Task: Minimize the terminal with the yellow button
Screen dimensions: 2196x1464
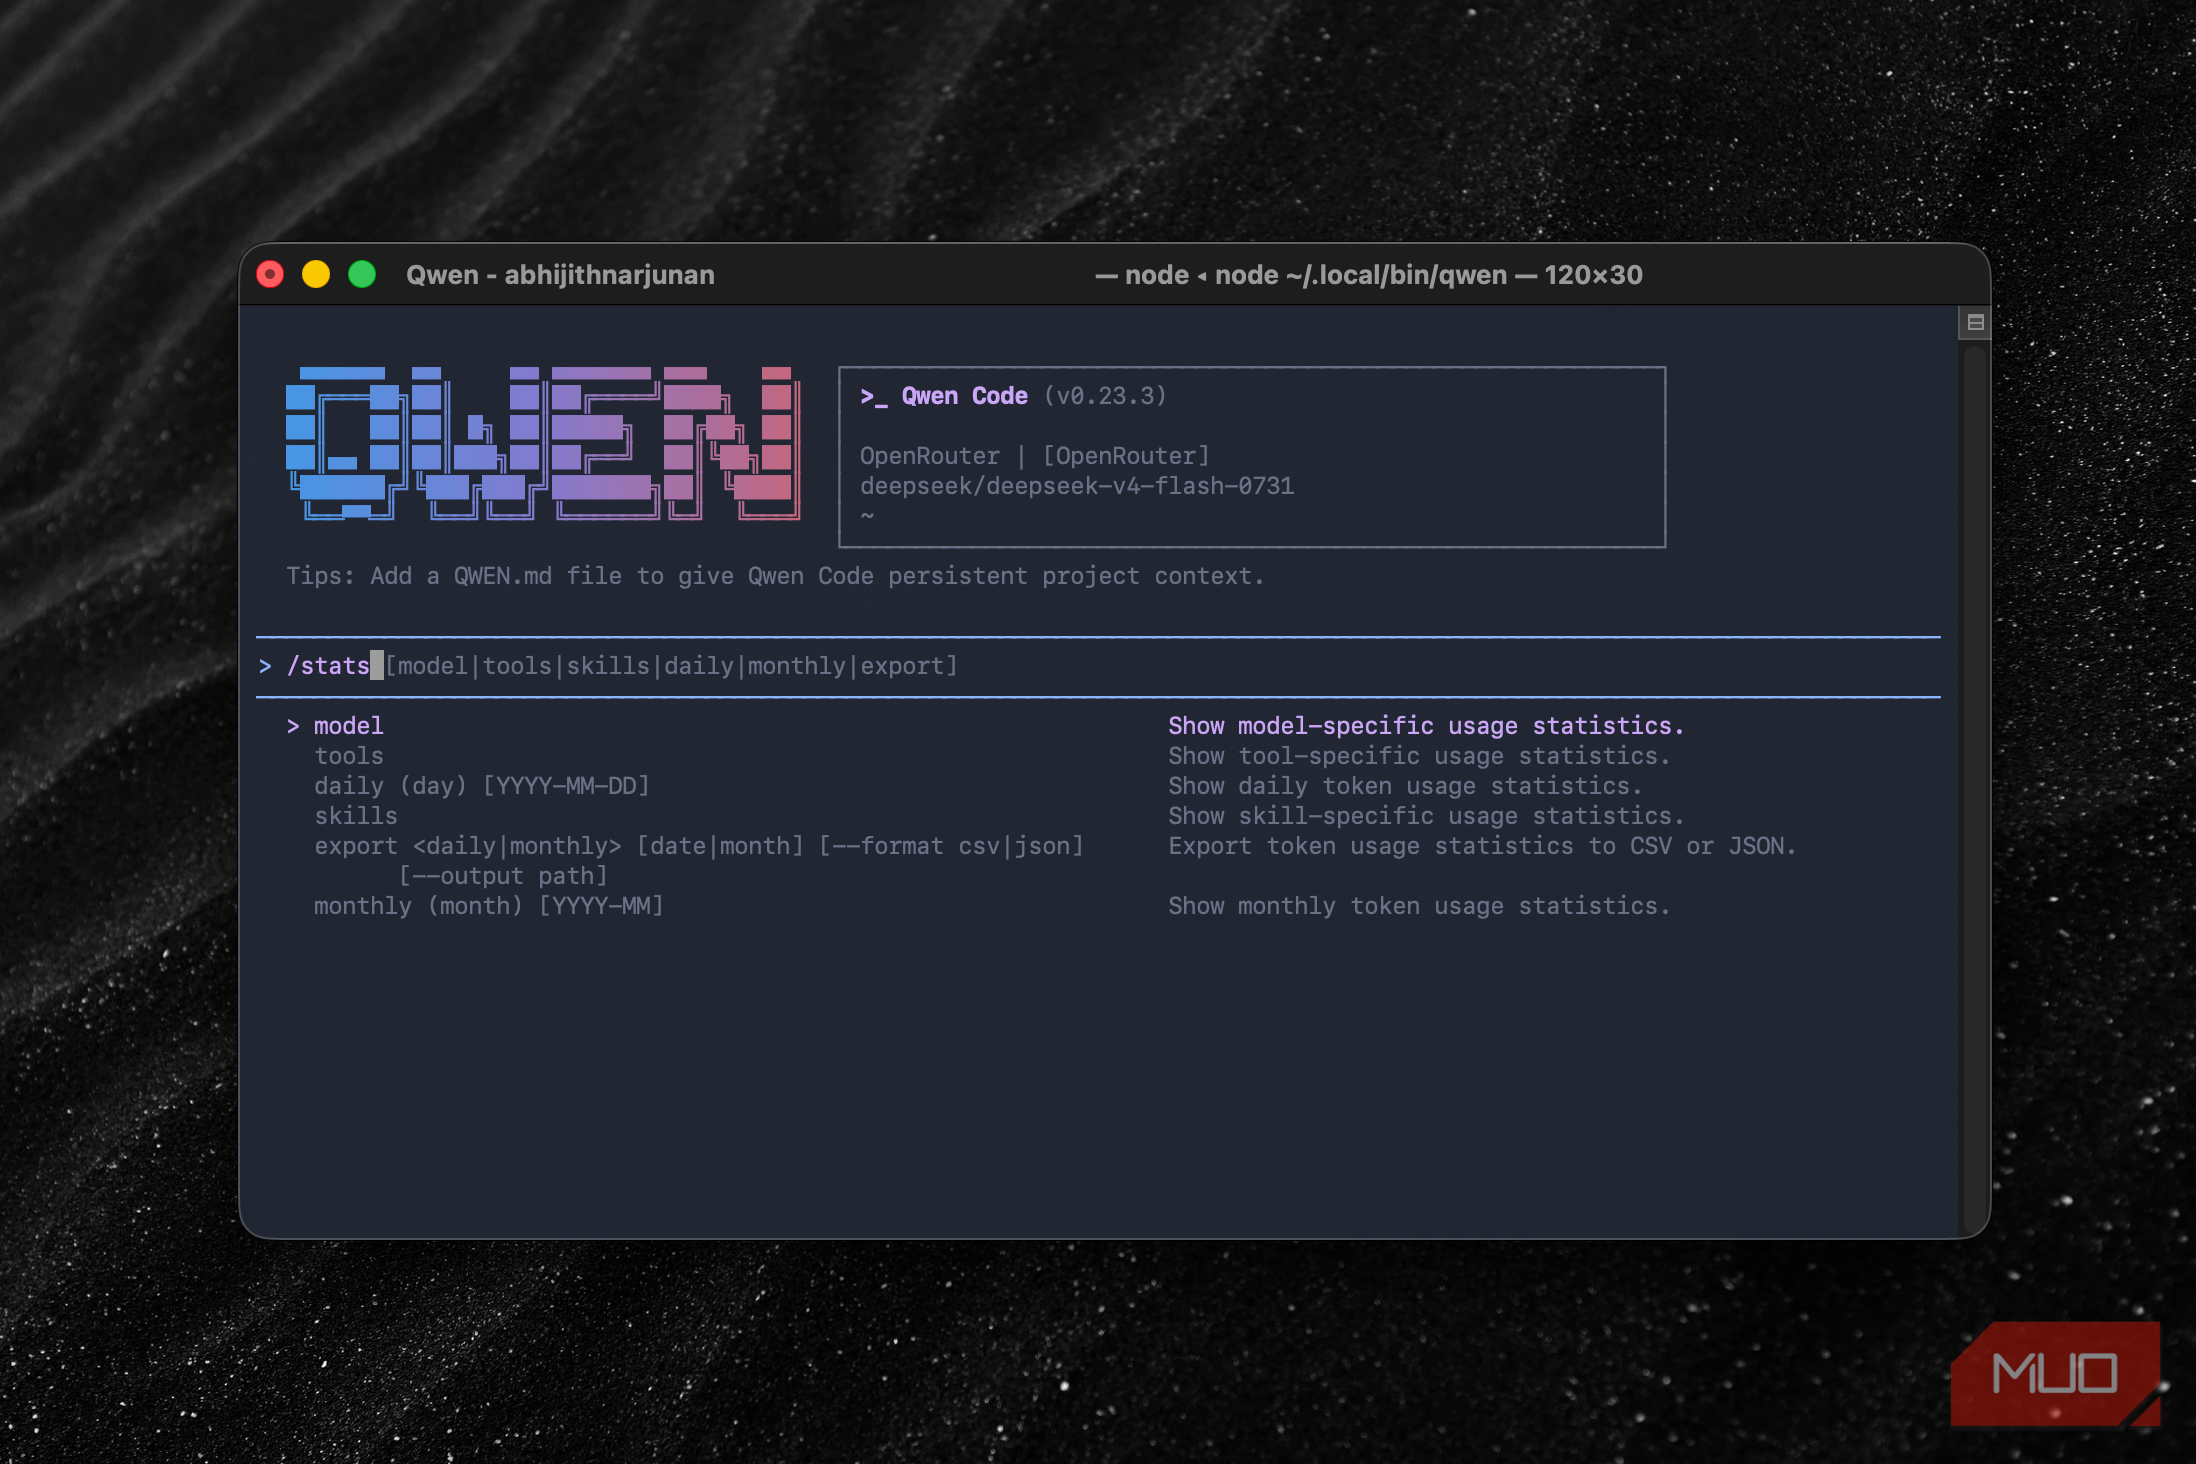Action: (316, 275)
